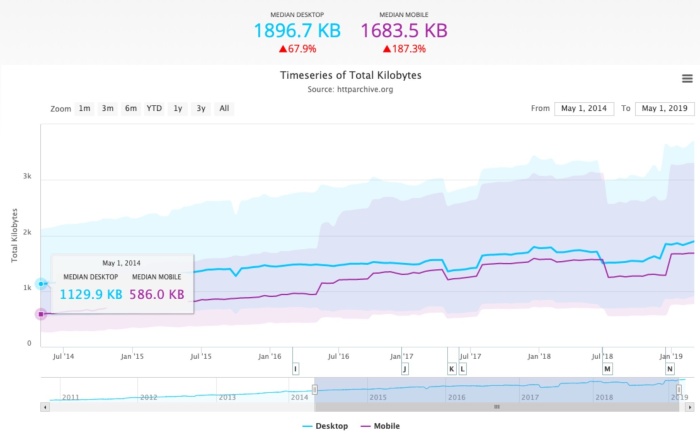Click the 'Source: httparchive.org' subtitle

[x=350, y=89]
